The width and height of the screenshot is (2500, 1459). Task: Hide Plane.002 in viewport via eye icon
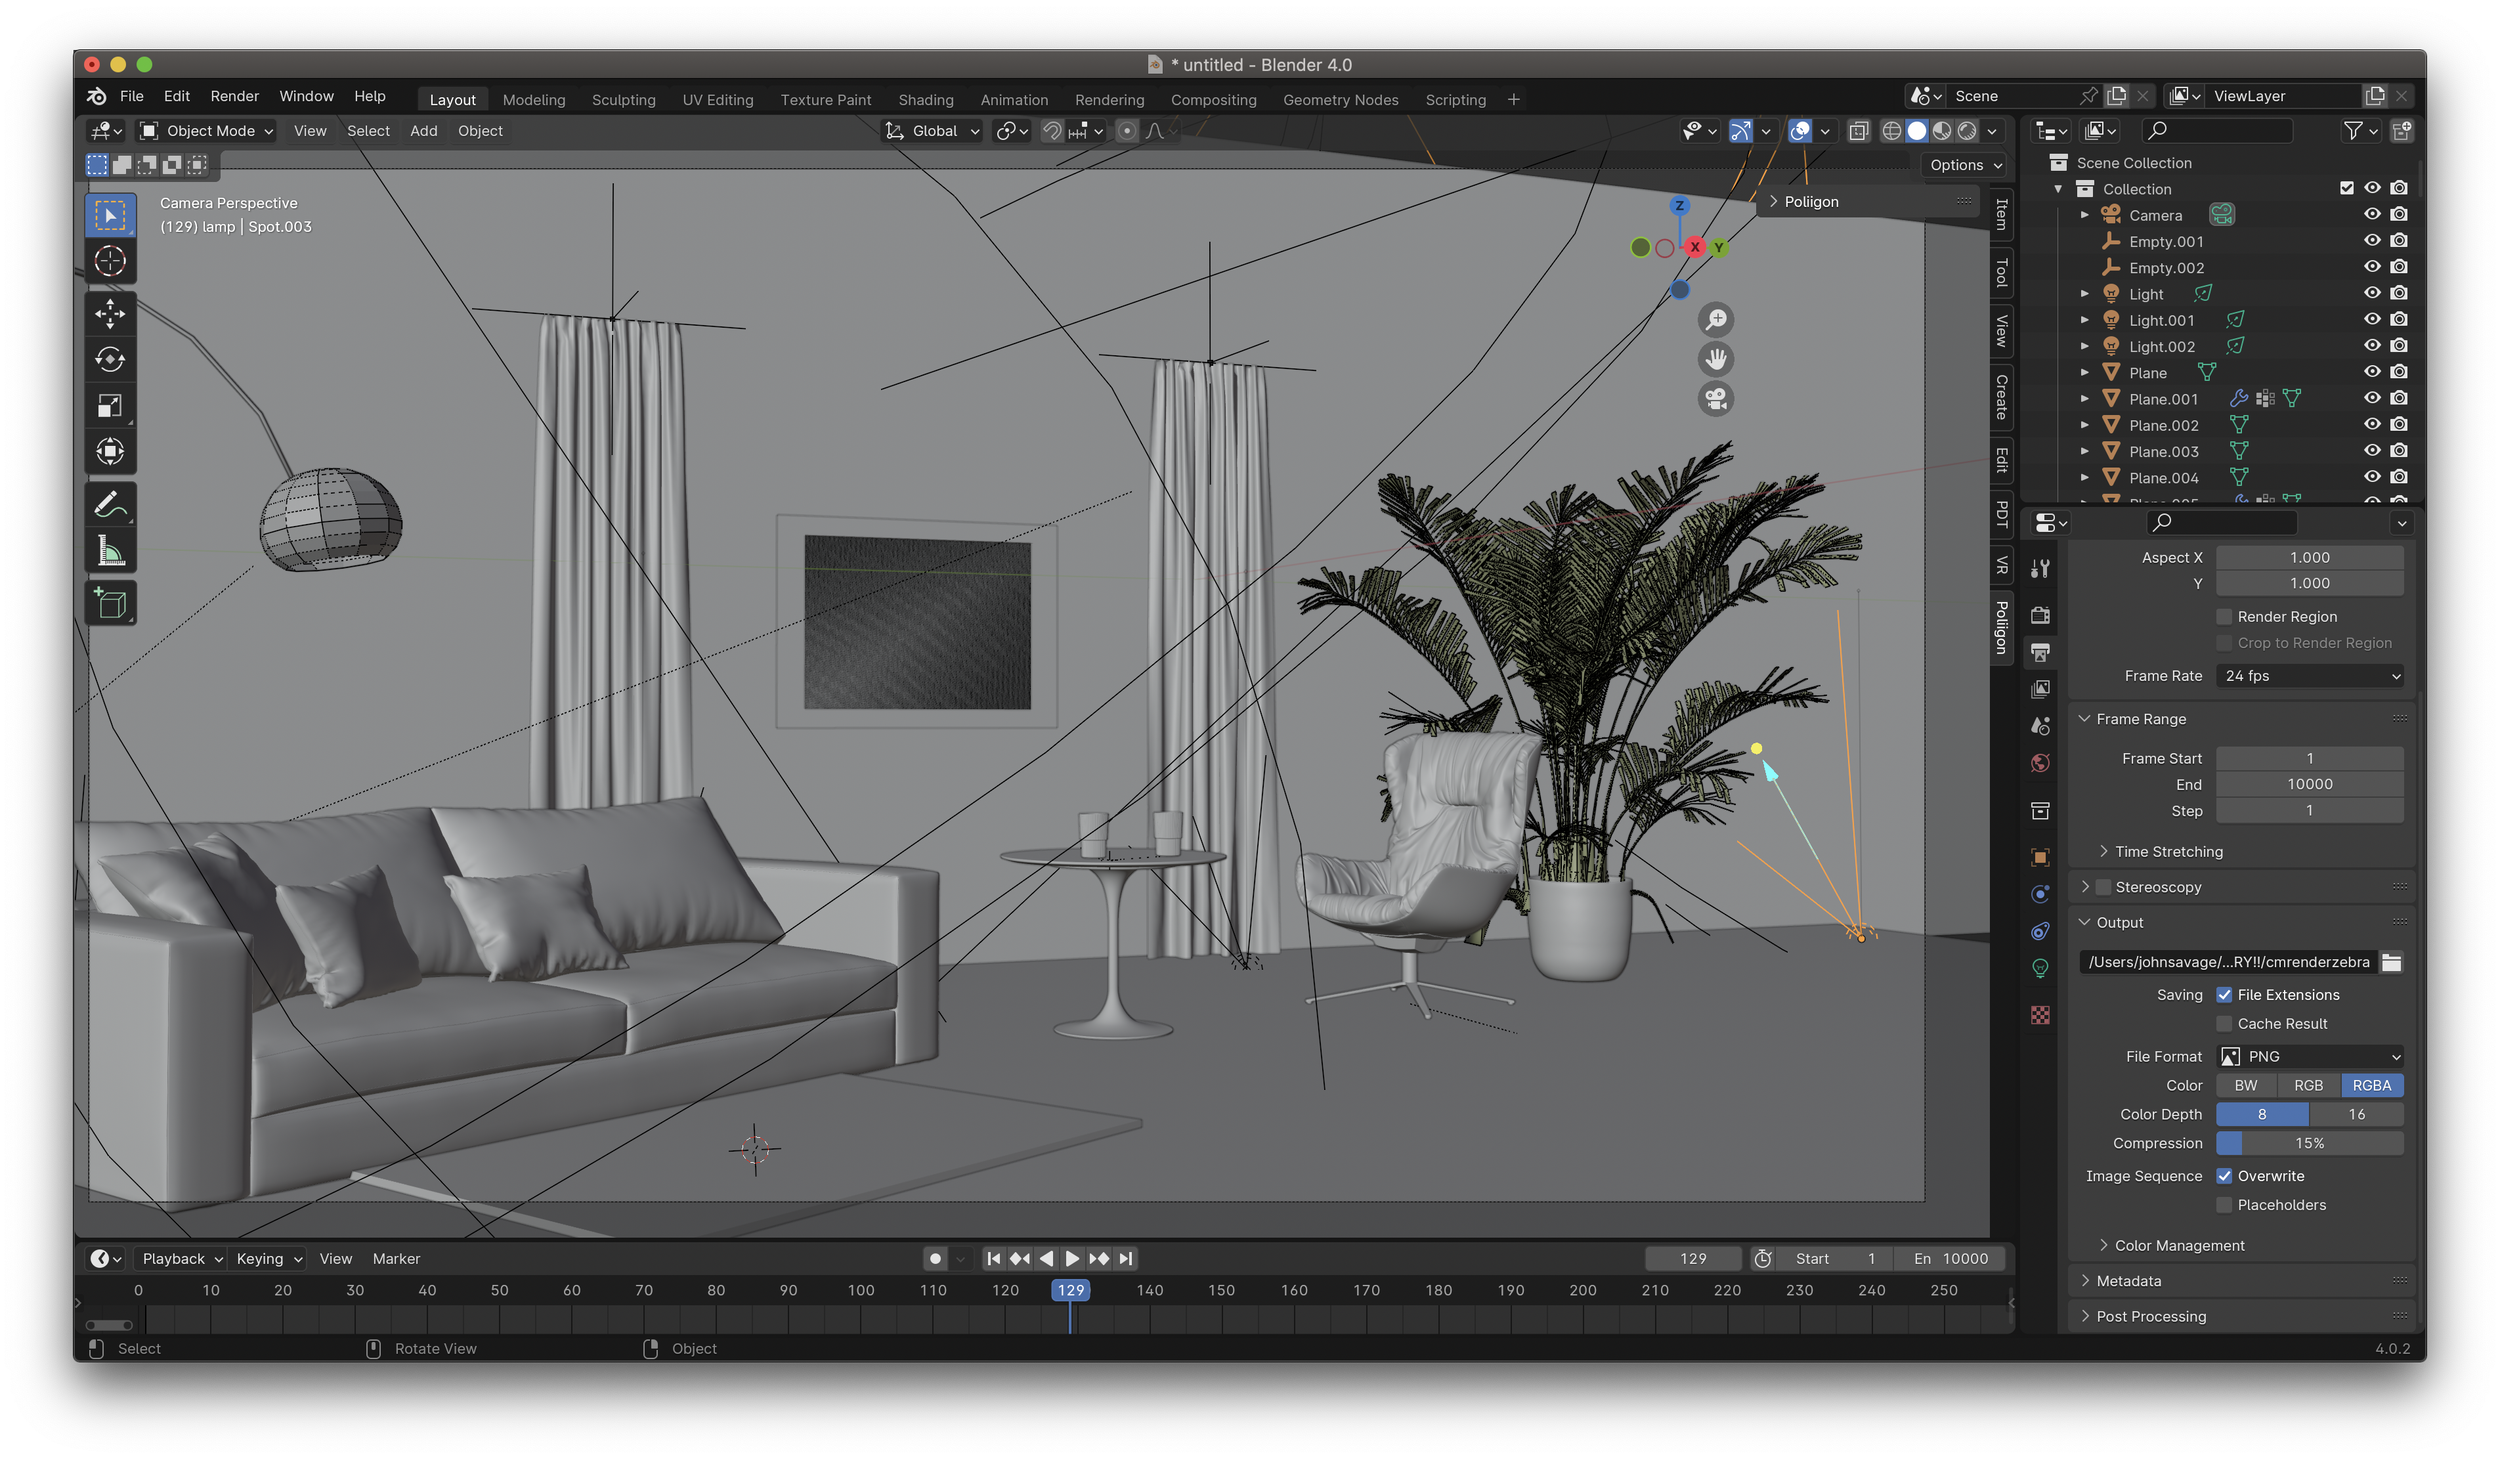click(2372, 425)
